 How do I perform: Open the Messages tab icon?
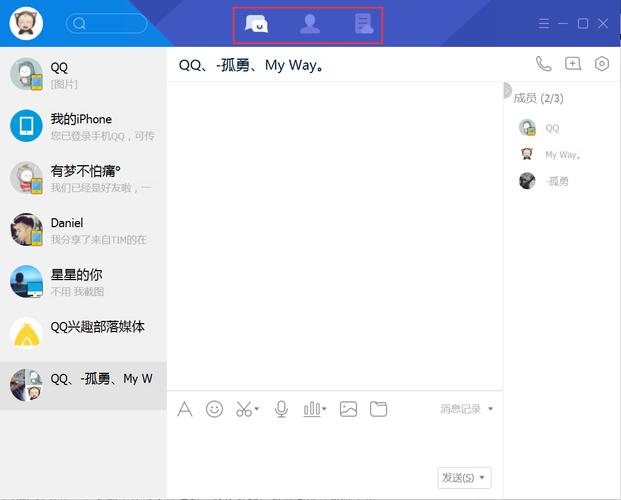point(256,24)
